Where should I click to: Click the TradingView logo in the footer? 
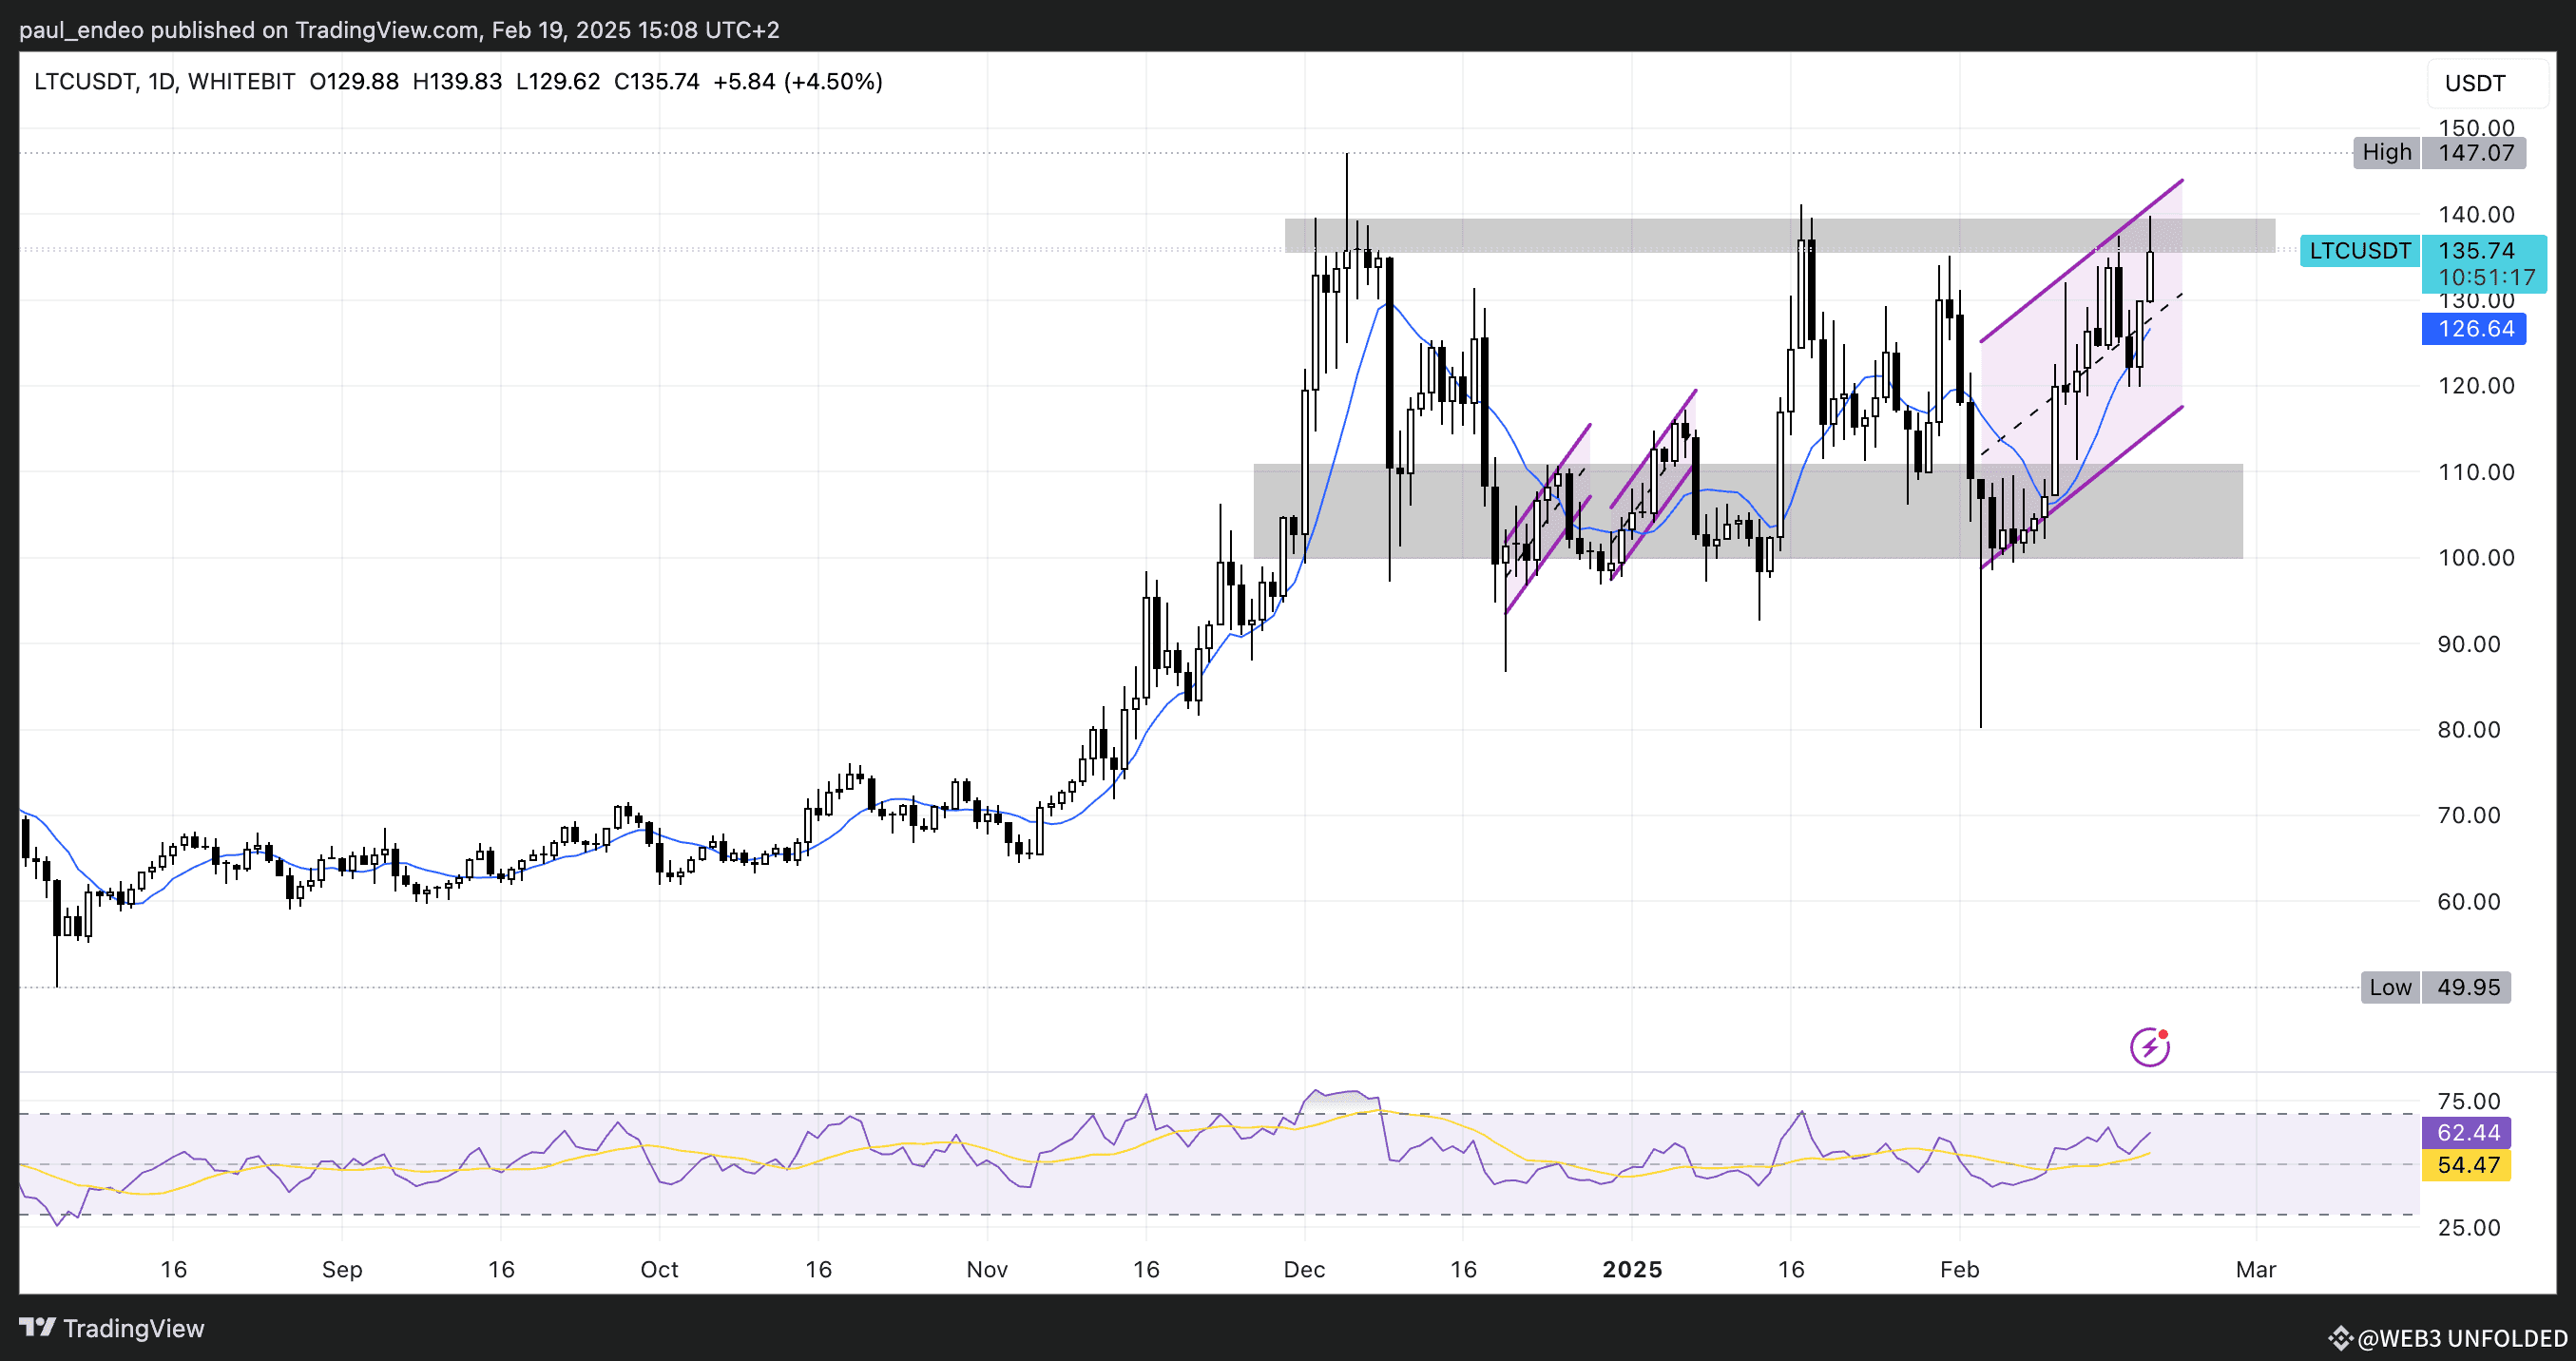click(111, 1328)
